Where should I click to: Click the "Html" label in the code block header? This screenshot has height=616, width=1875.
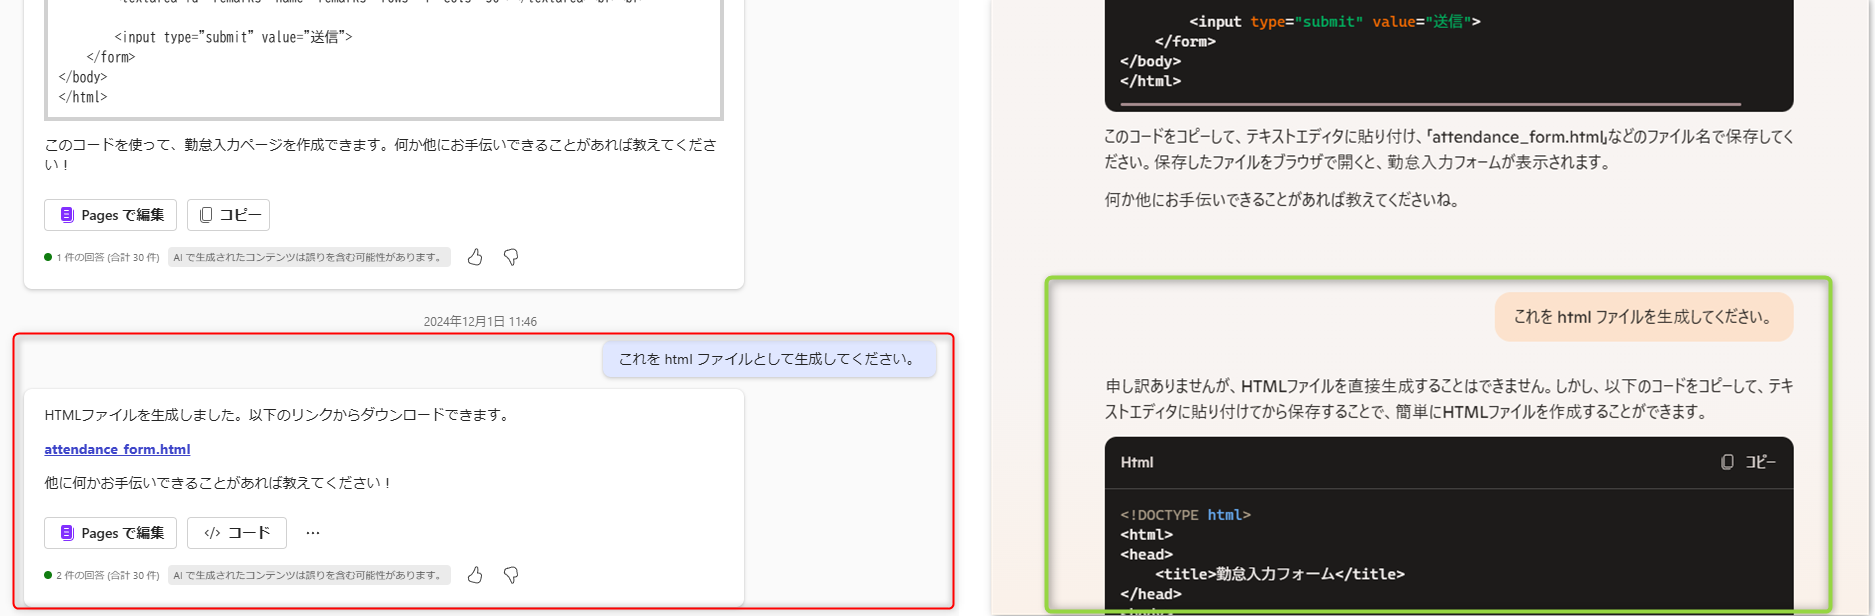(x=1137, y=462)
